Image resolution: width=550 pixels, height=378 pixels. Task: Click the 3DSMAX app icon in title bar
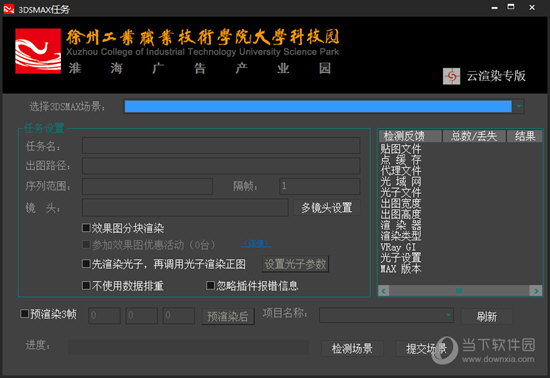point(8,9)
